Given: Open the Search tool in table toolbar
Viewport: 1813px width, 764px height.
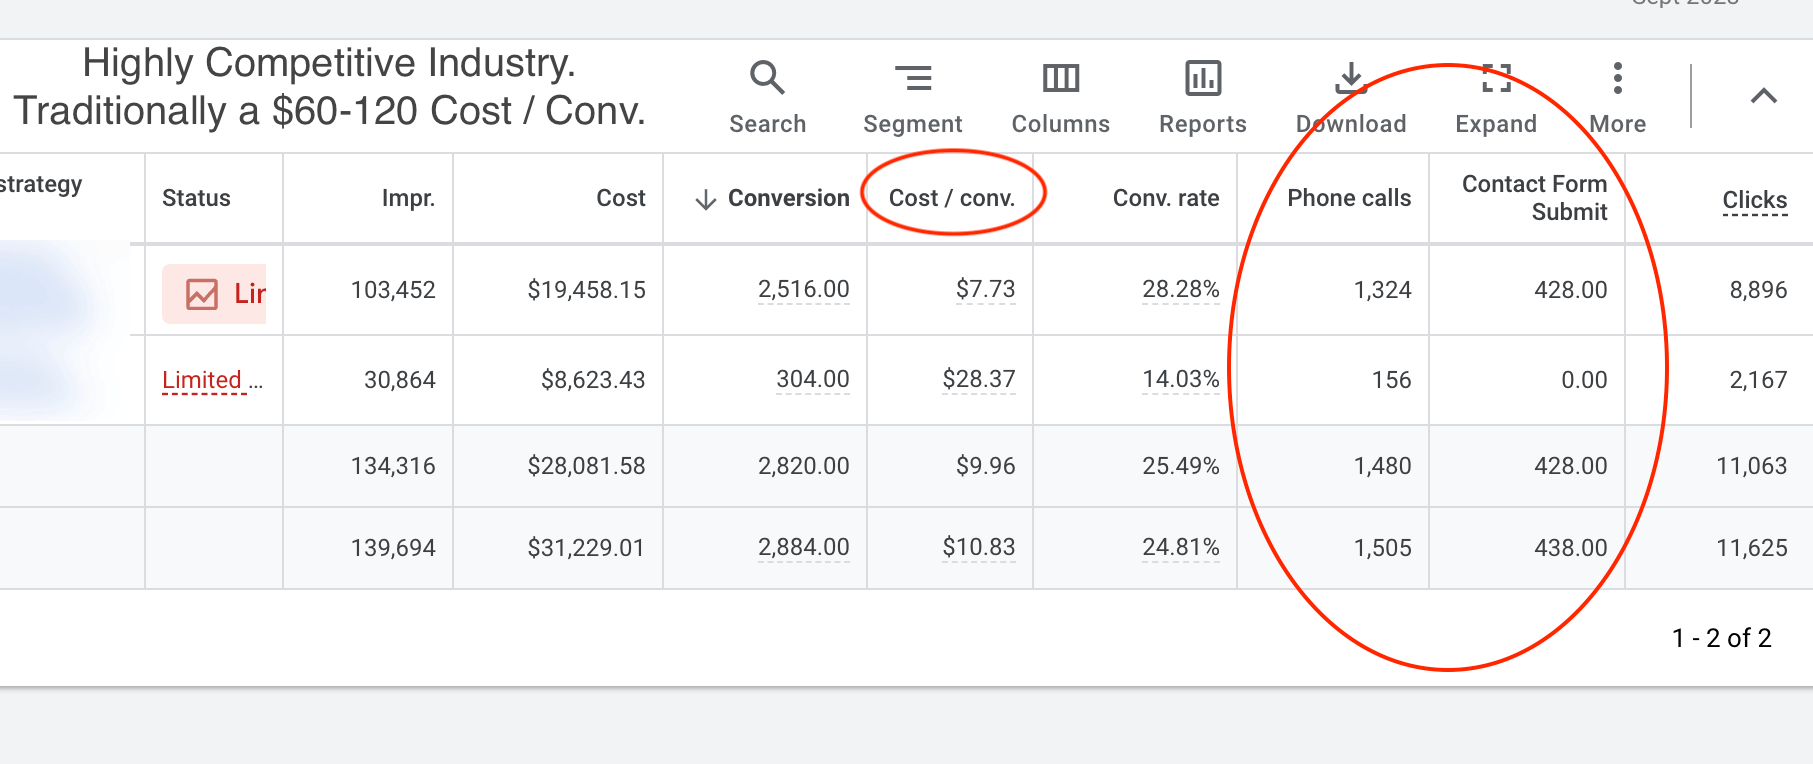Looking at the screenshot, I should coord(767,98).
